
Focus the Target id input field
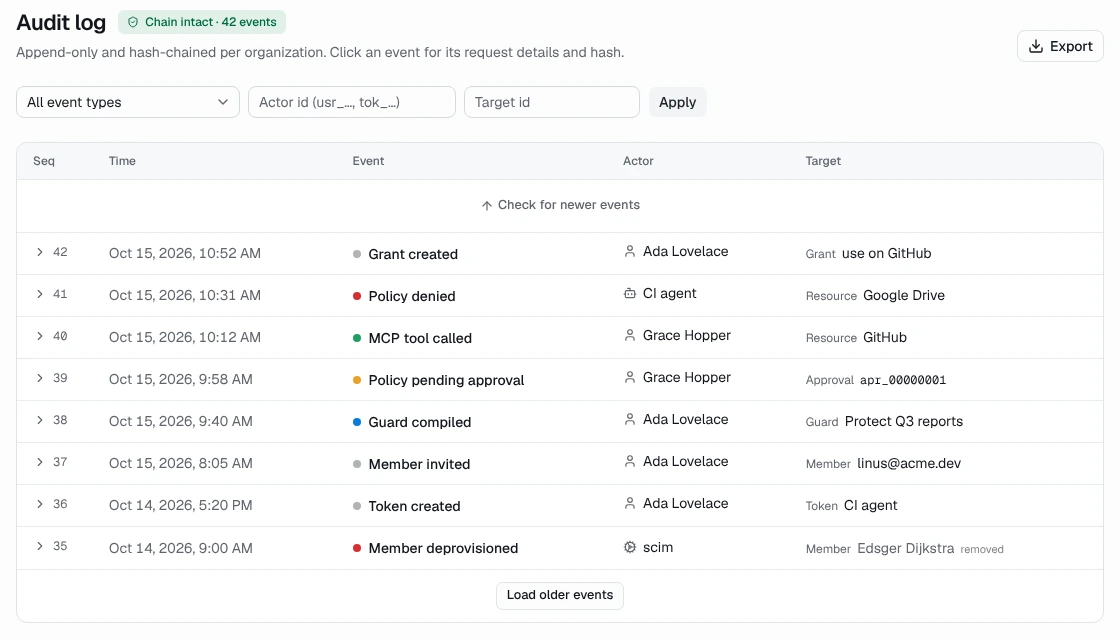point(551,102)
